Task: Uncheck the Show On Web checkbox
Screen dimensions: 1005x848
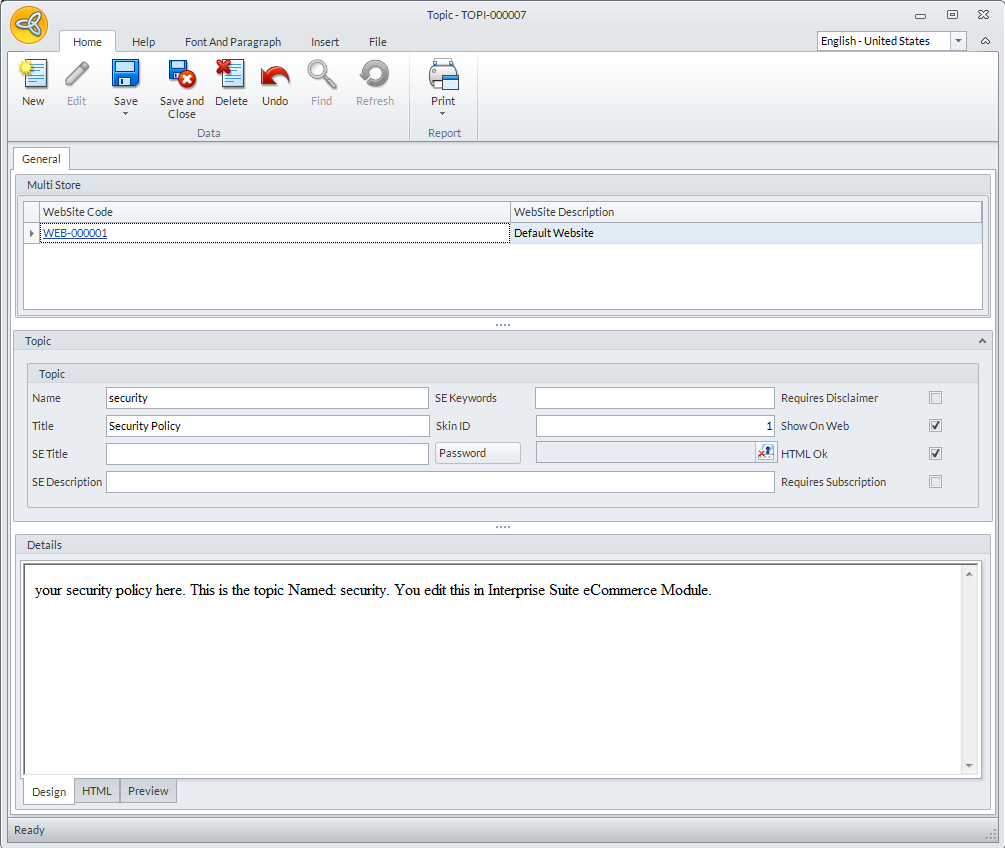Action: click(x=936, y=426)
